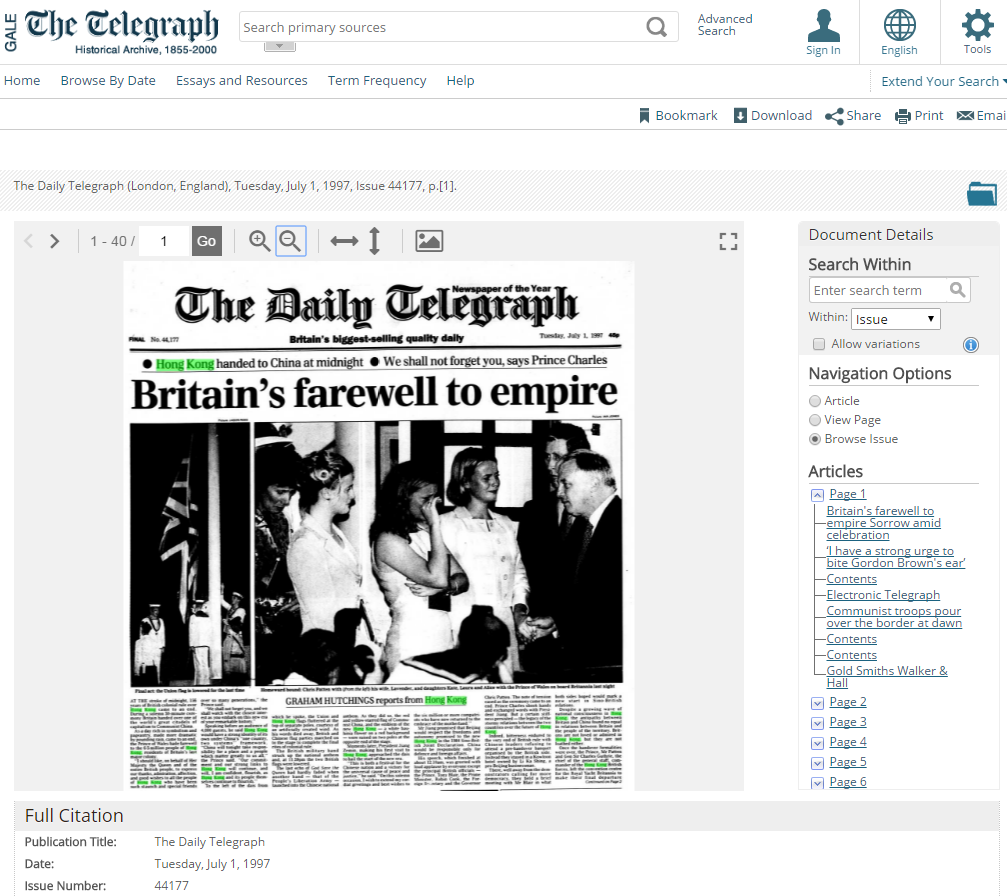Click the search magnifier icon in header
The image size is (1007, 896).
coord(656,27)
